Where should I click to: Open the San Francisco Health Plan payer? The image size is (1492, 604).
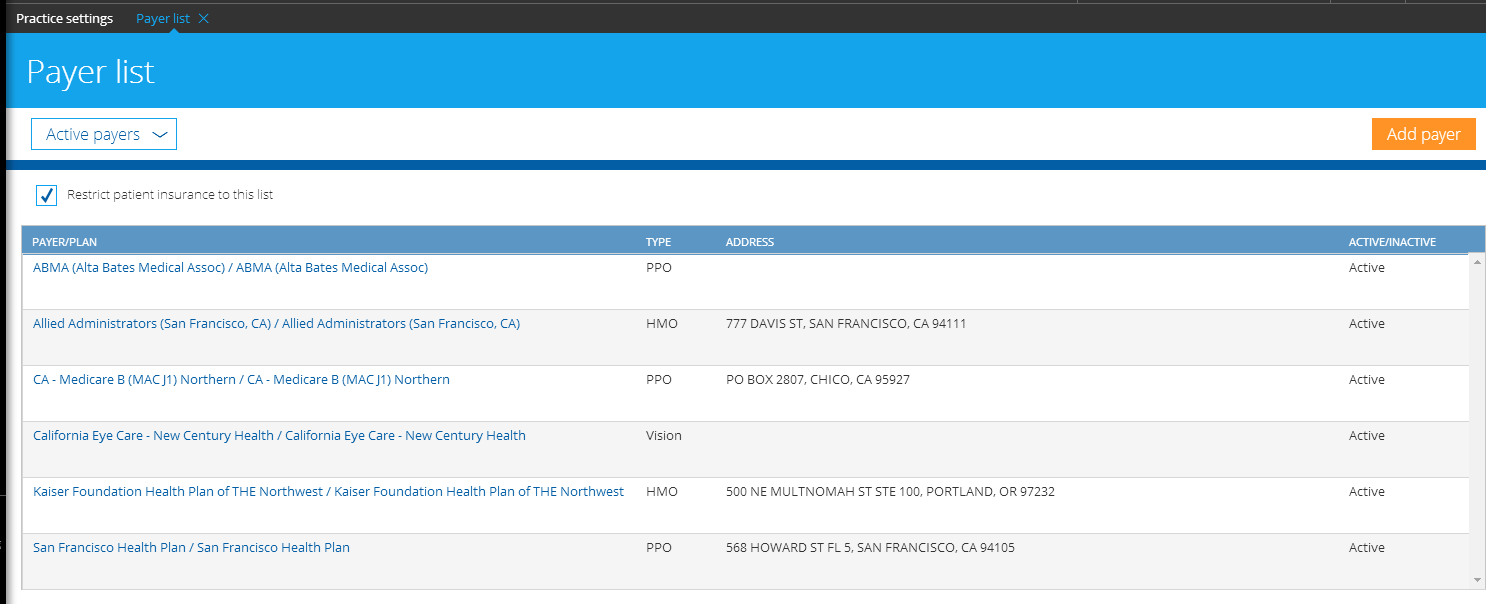(191, 548)
